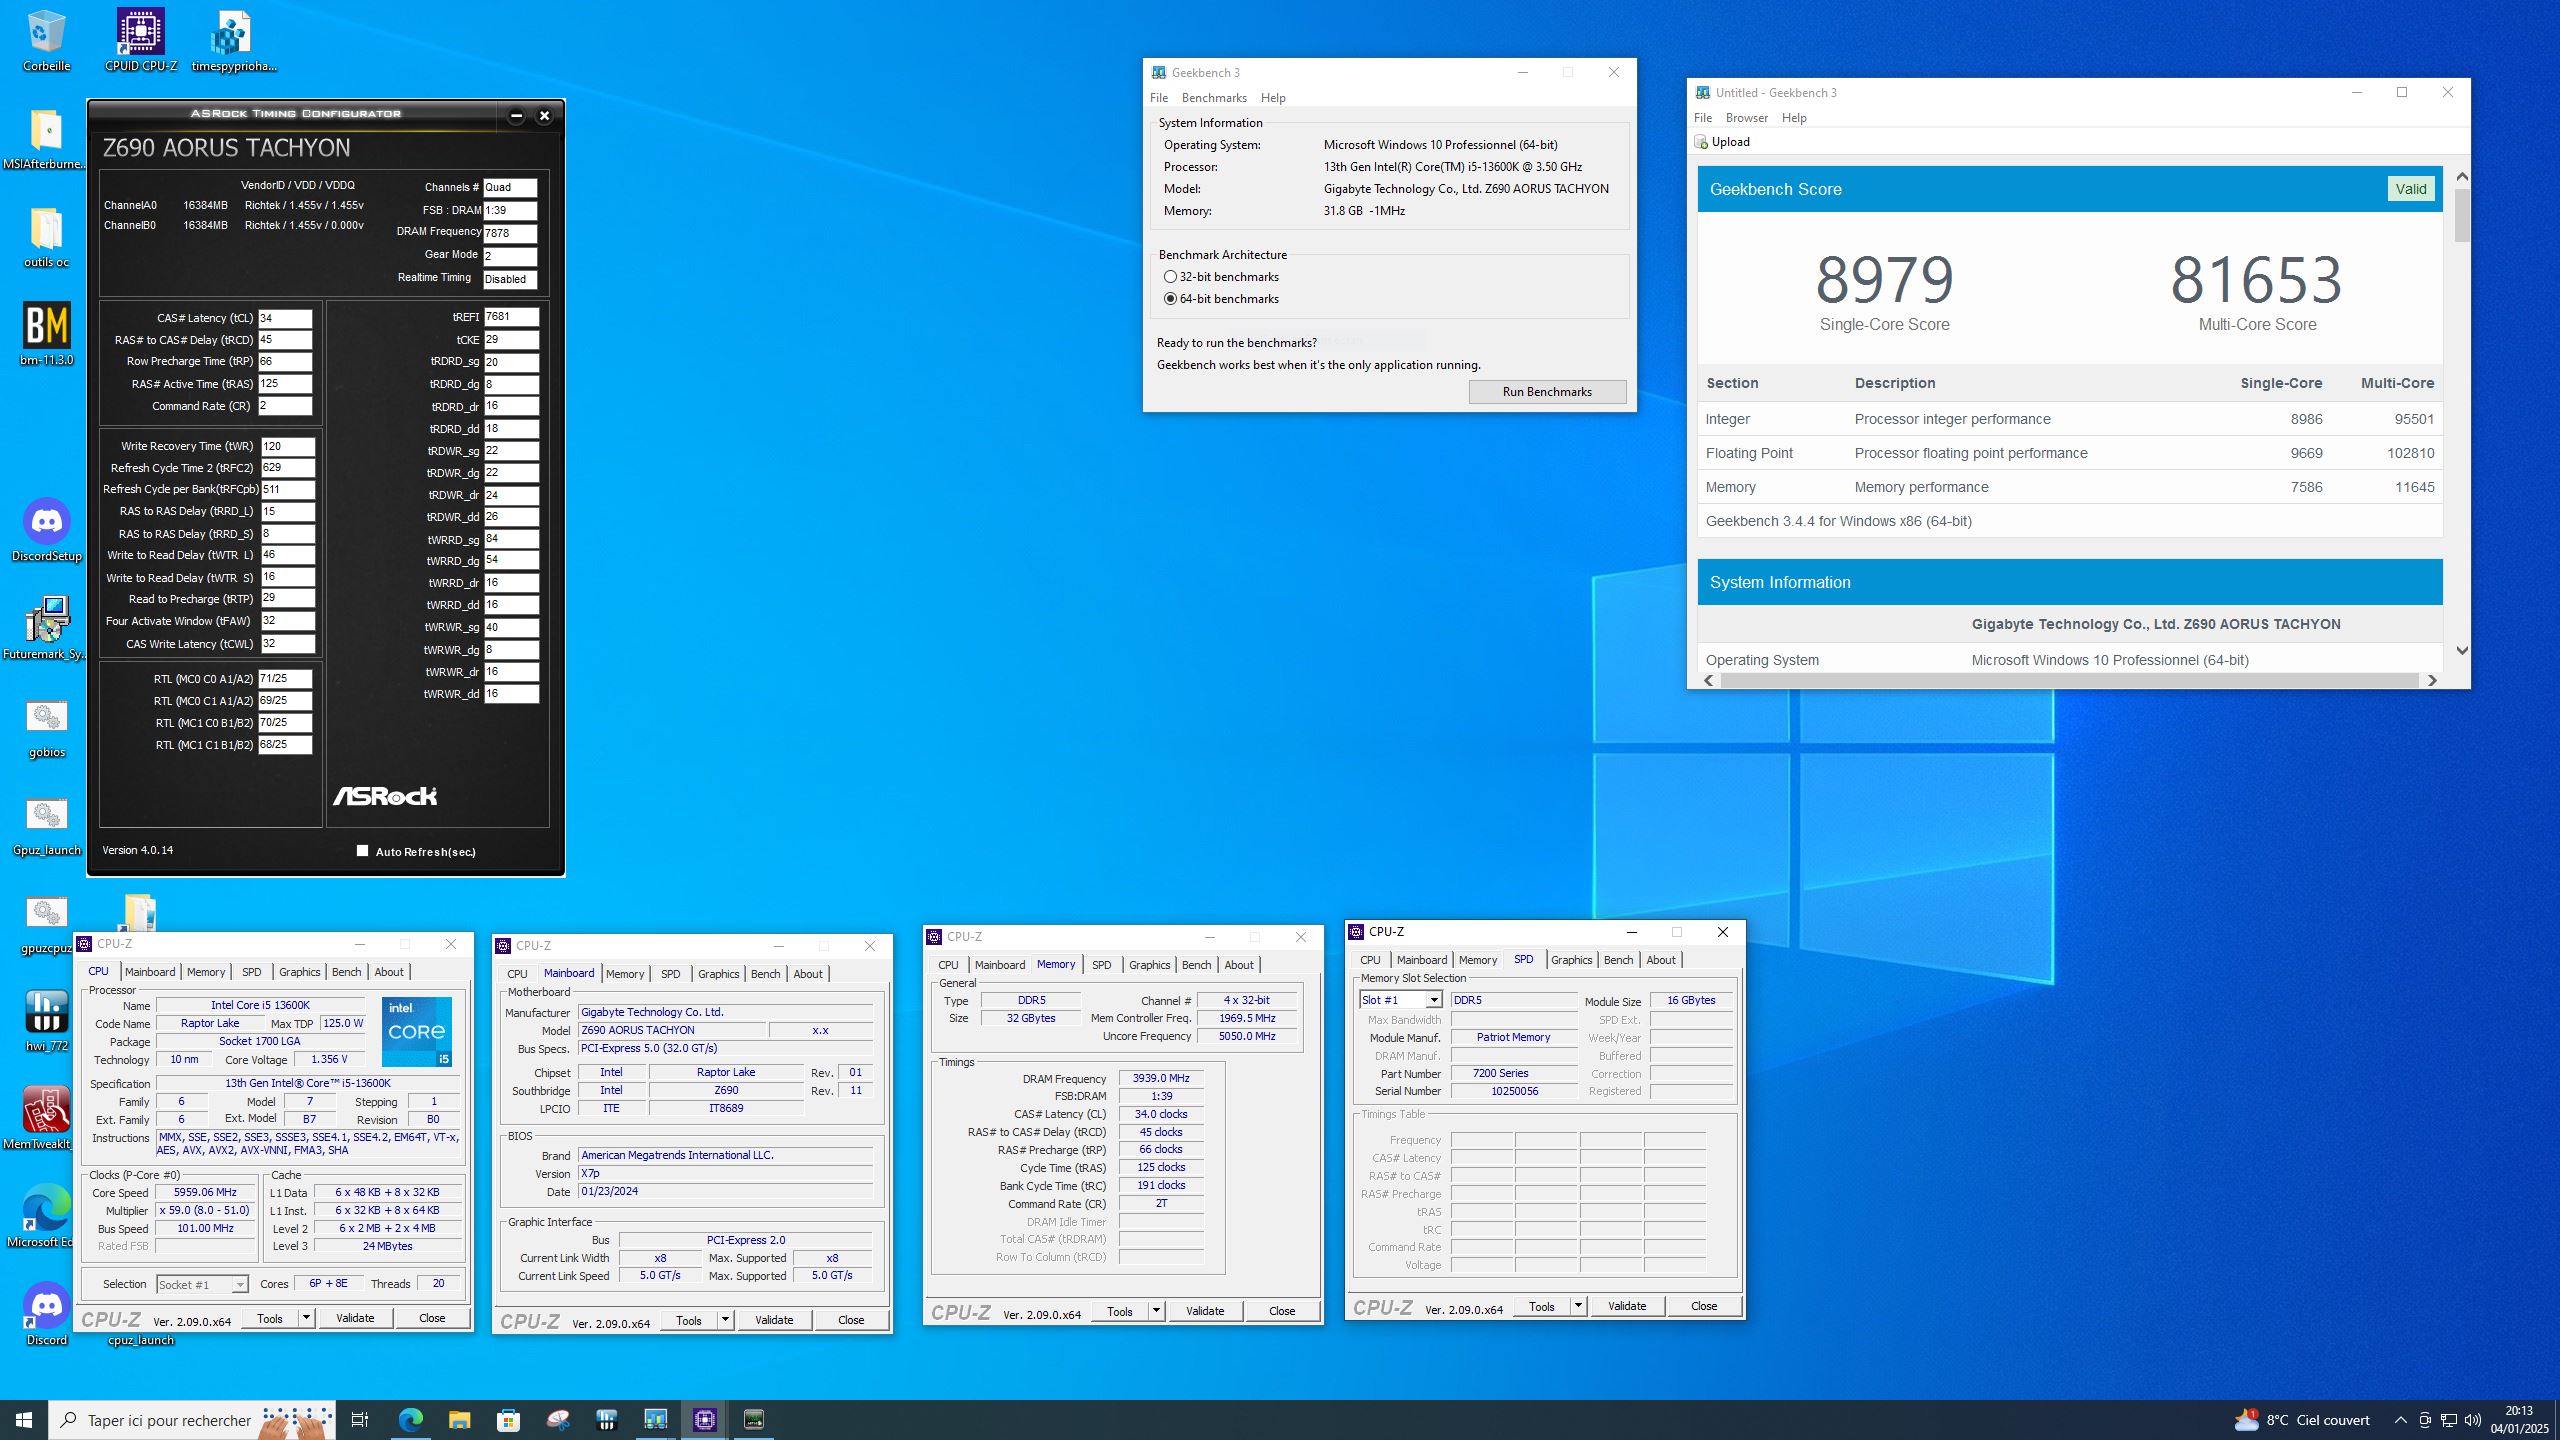This screenshot has width=2560, height=1440.
Task: Select 32-bit benchmarks radio button
Action: coord(1170,277)
